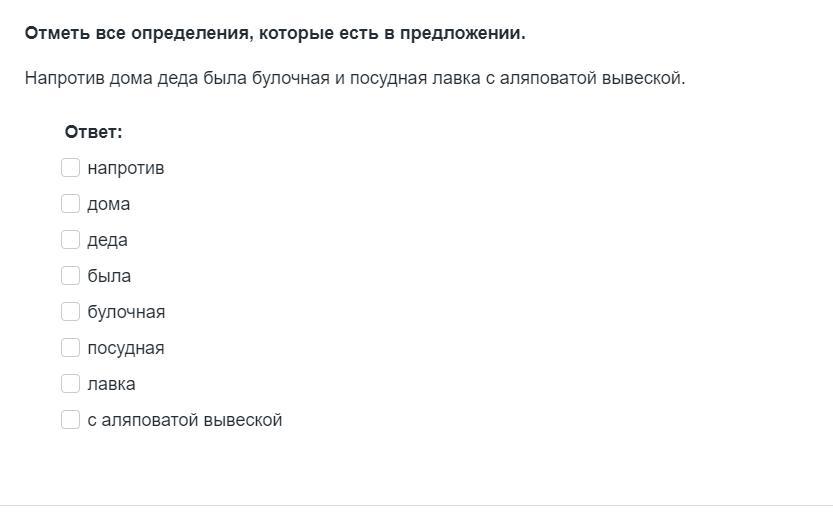Click the 'лавка' option label text
Screen dimensions: 833x521
click(x=111, y=384)
